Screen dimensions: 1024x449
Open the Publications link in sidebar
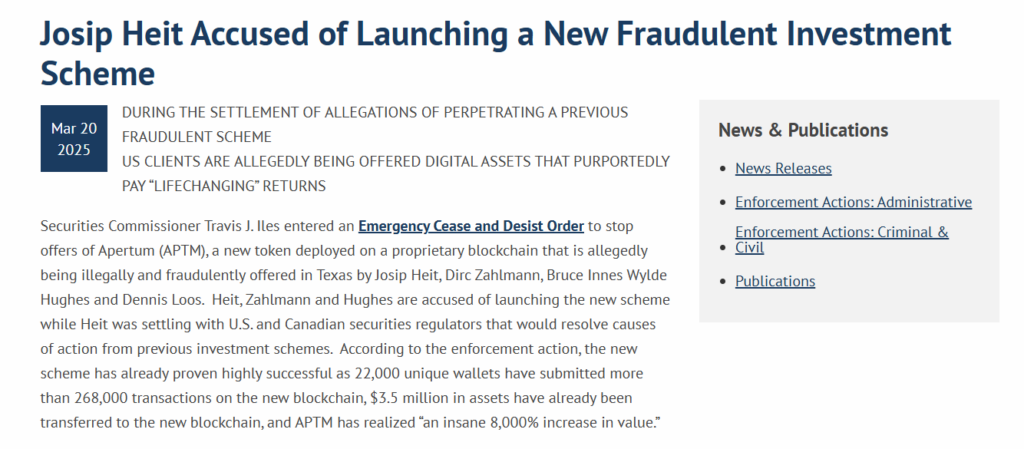point(775,281)
